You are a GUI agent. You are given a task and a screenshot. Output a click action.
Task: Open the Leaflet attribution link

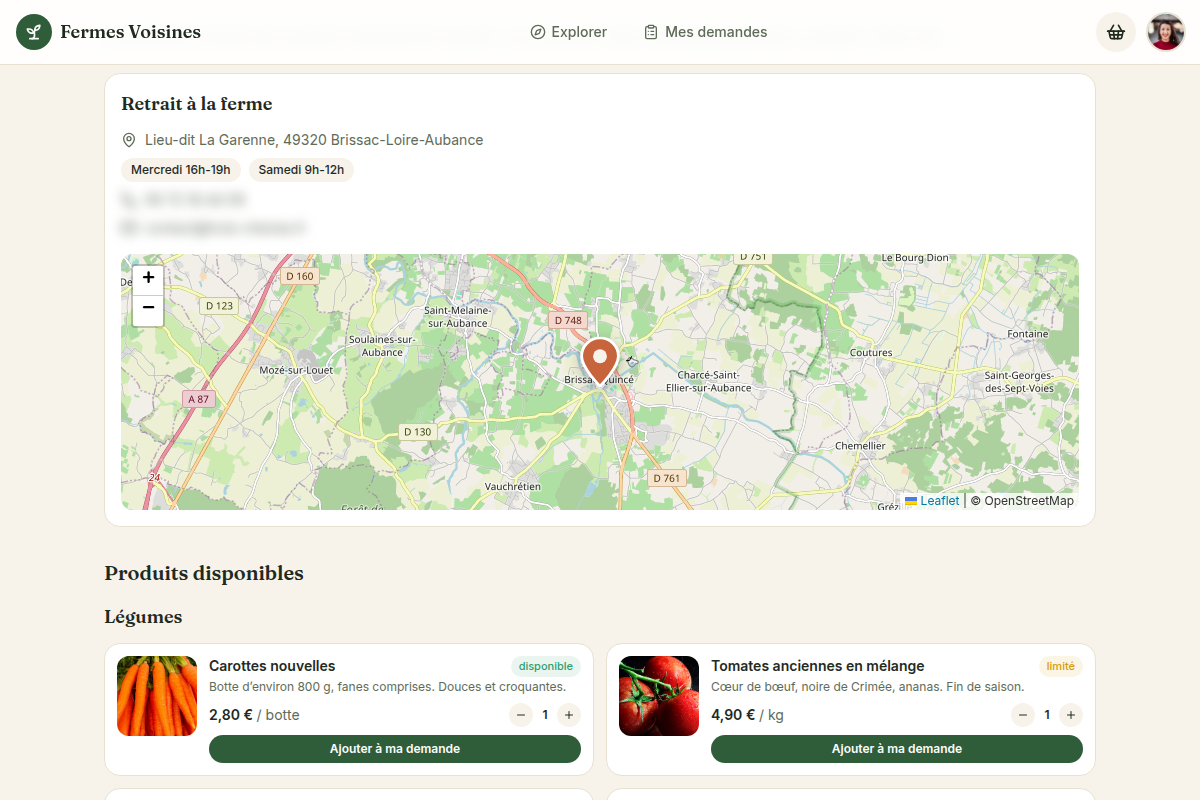[x=932, y=501]
